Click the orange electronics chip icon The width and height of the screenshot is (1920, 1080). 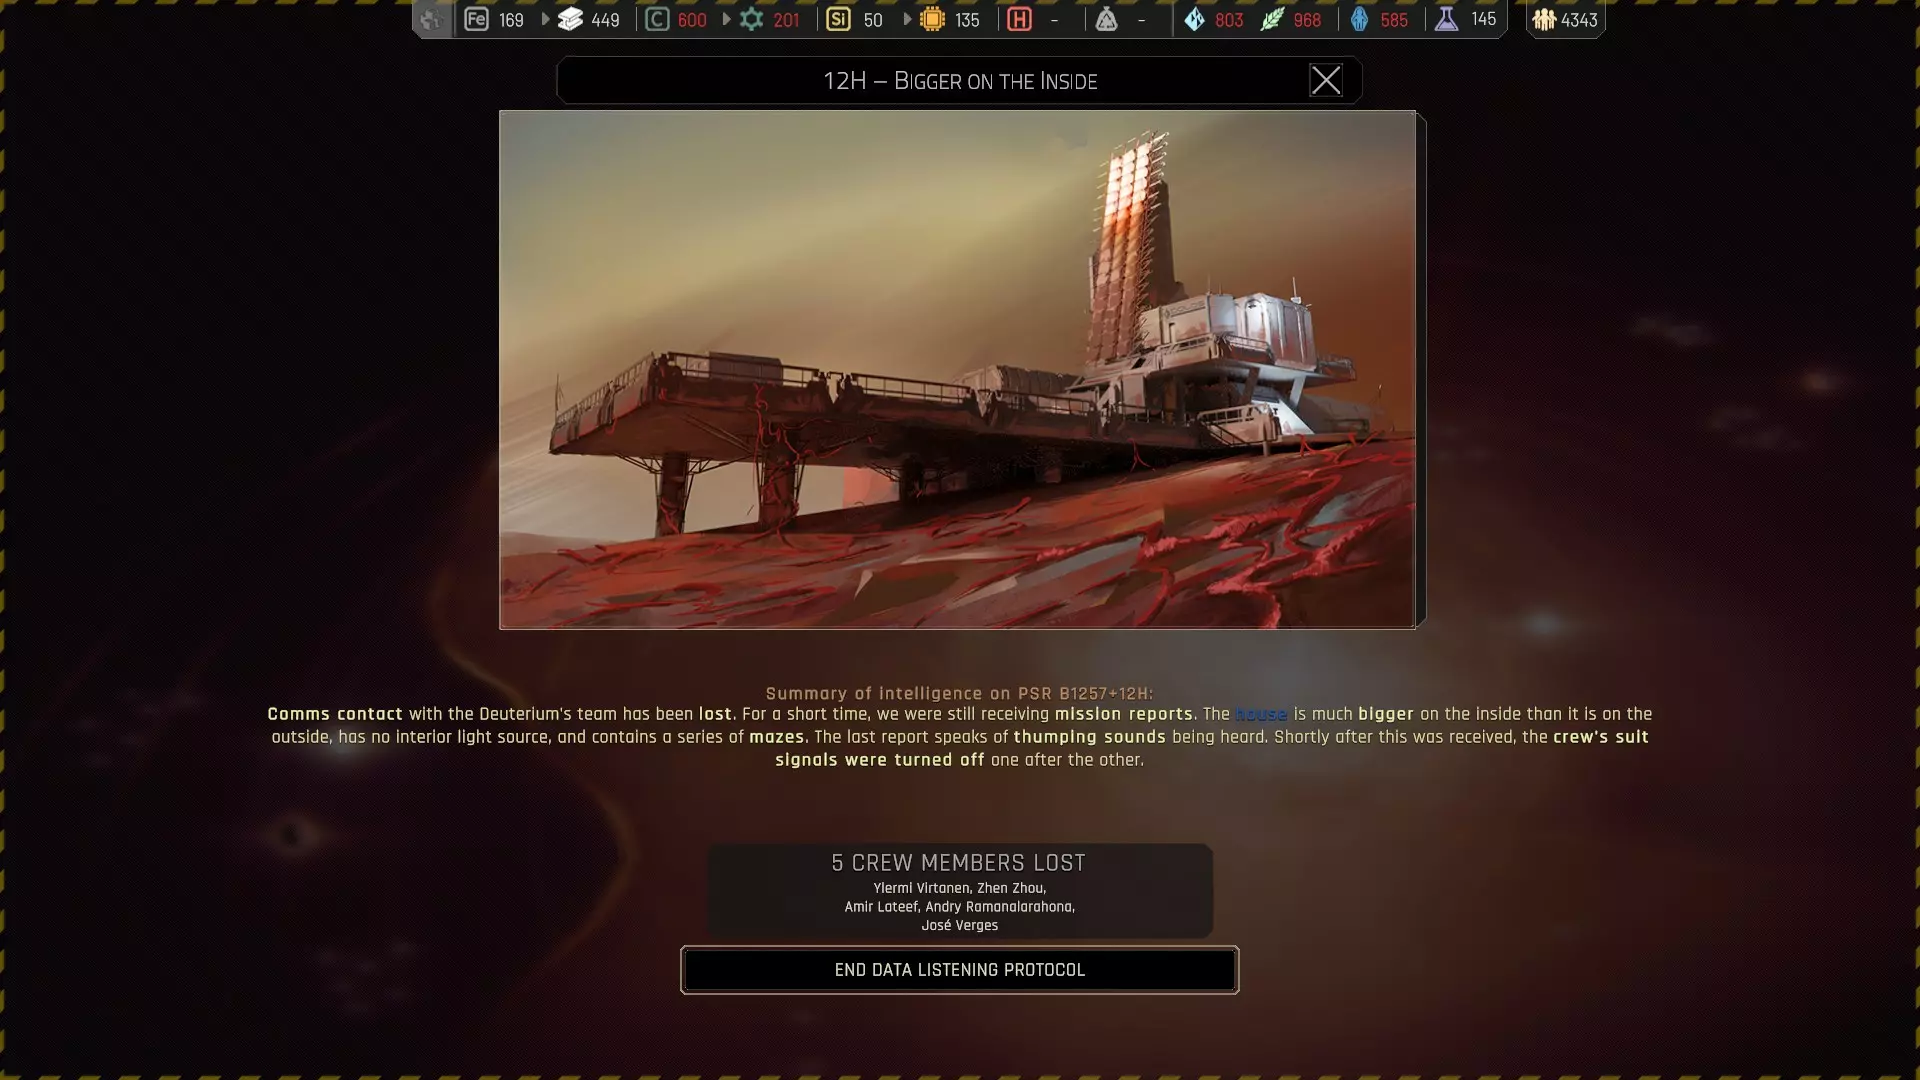click(932, 19)
